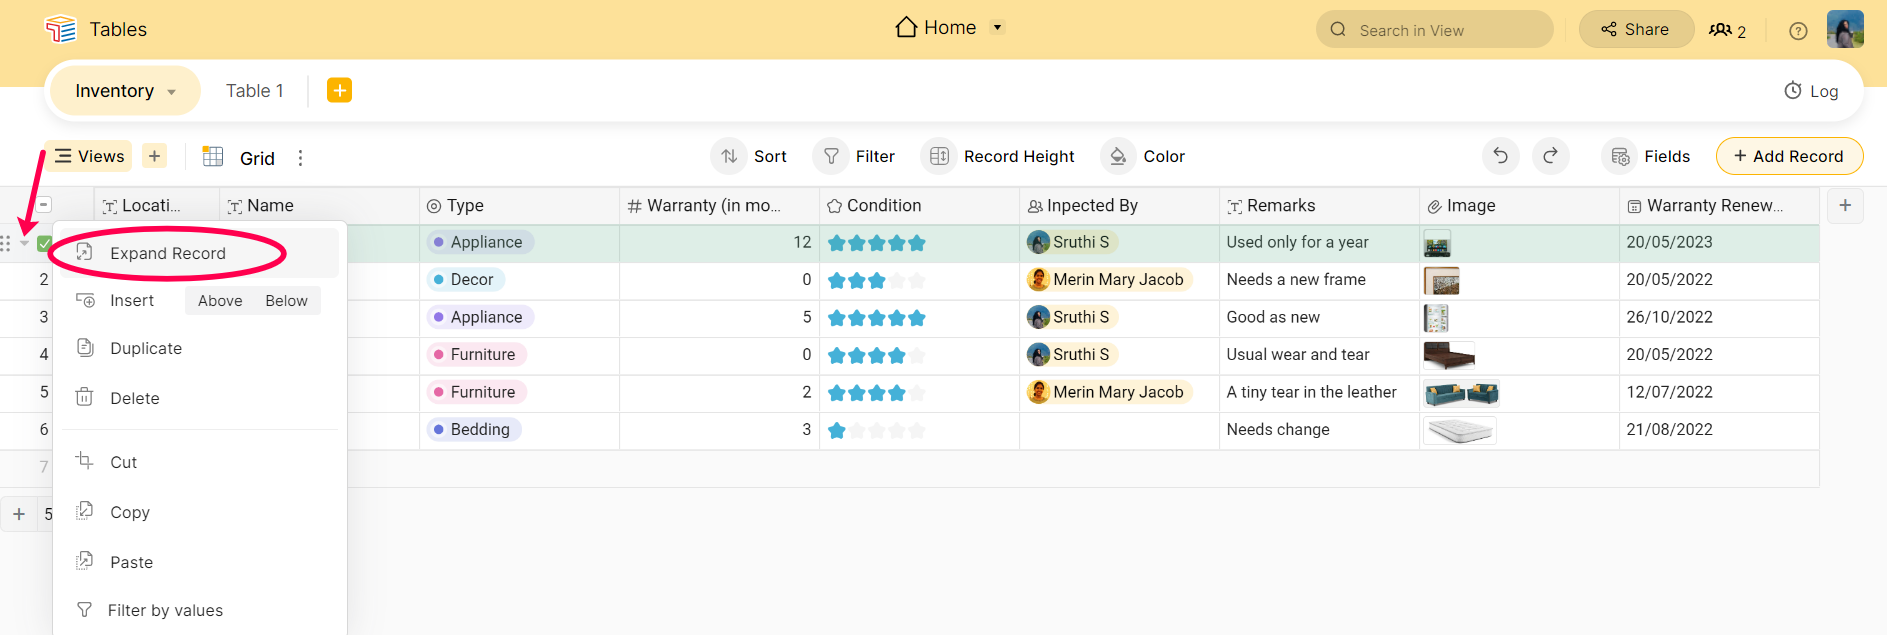Open the activity Log
Image resolution: width=1887 pixels, height=635 pixels.
[x=1811, y=91]
